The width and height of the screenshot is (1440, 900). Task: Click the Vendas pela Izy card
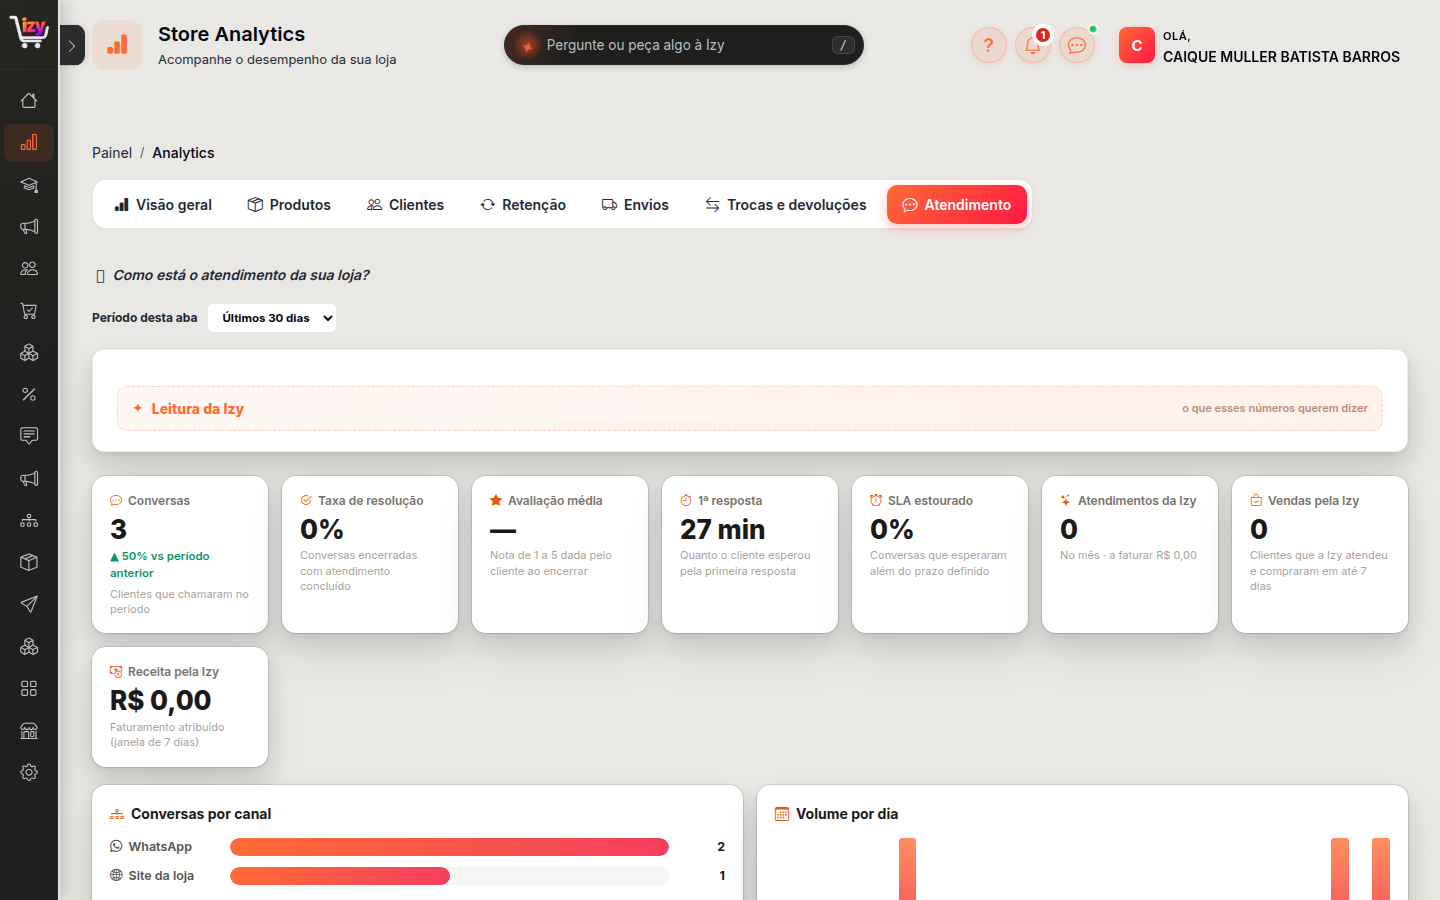click(x=1320, y=554)
